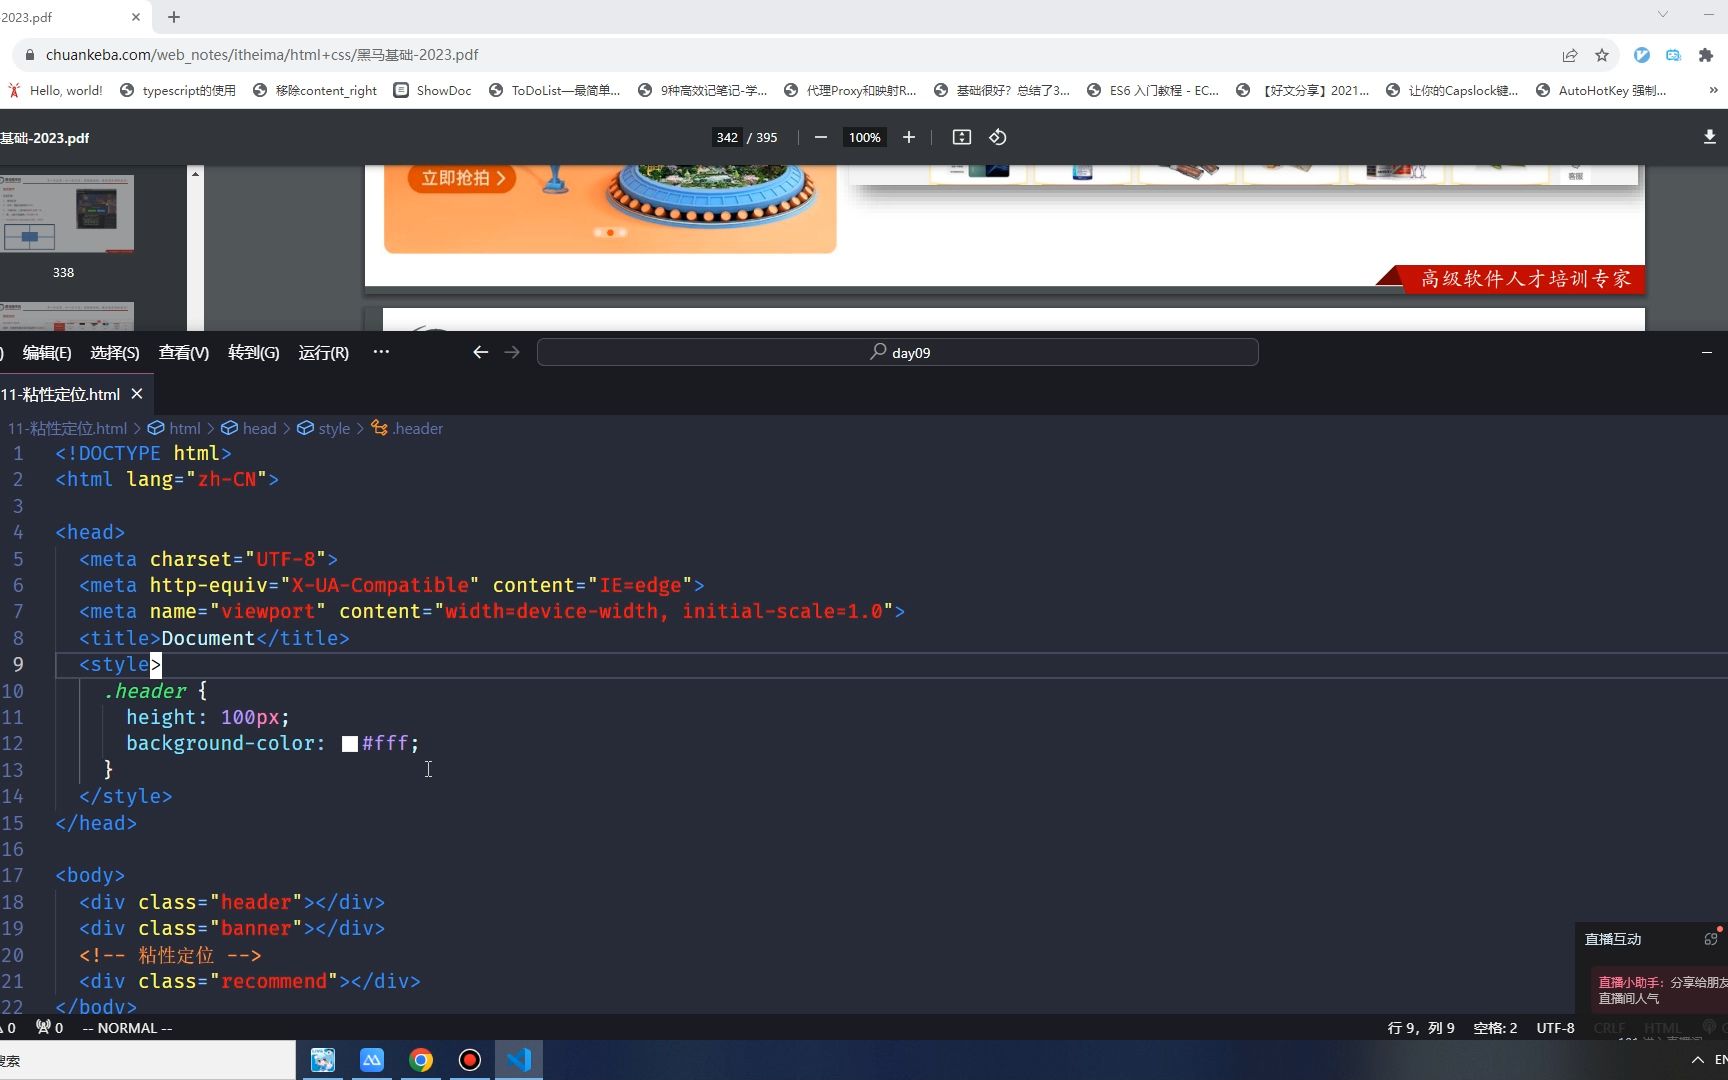This screenshot has height=1080, width=1728.
Task: Zoom in the PDF with the plus button
Action: point(909,138)
